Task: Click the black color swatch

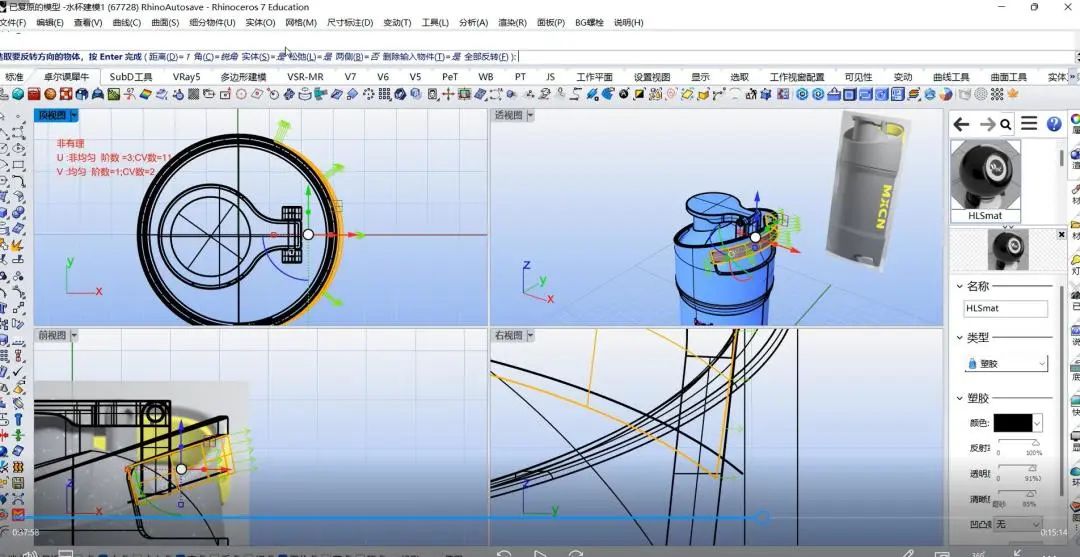Action: click(1012, 423)
